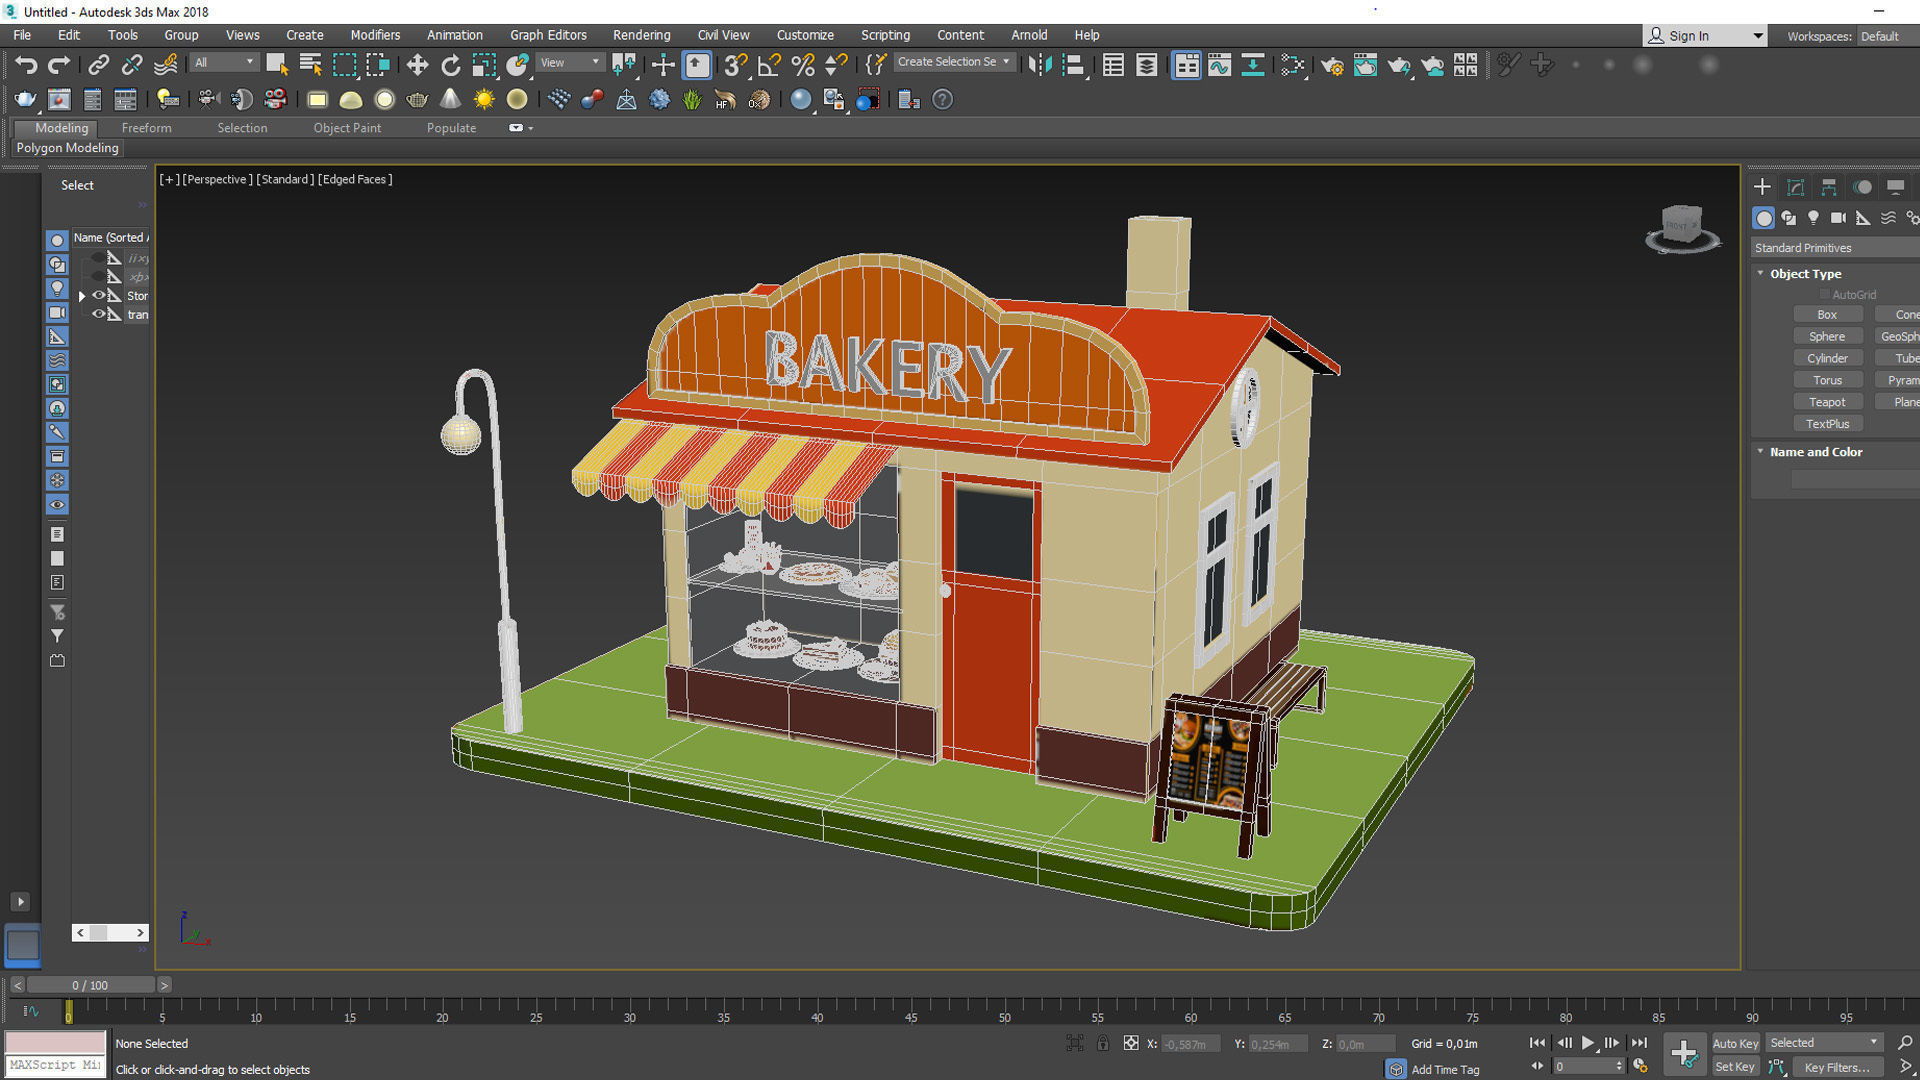
Task: Open the reference coordinate View dropdown
Action: pyautogui.click(x=570, y=62)
